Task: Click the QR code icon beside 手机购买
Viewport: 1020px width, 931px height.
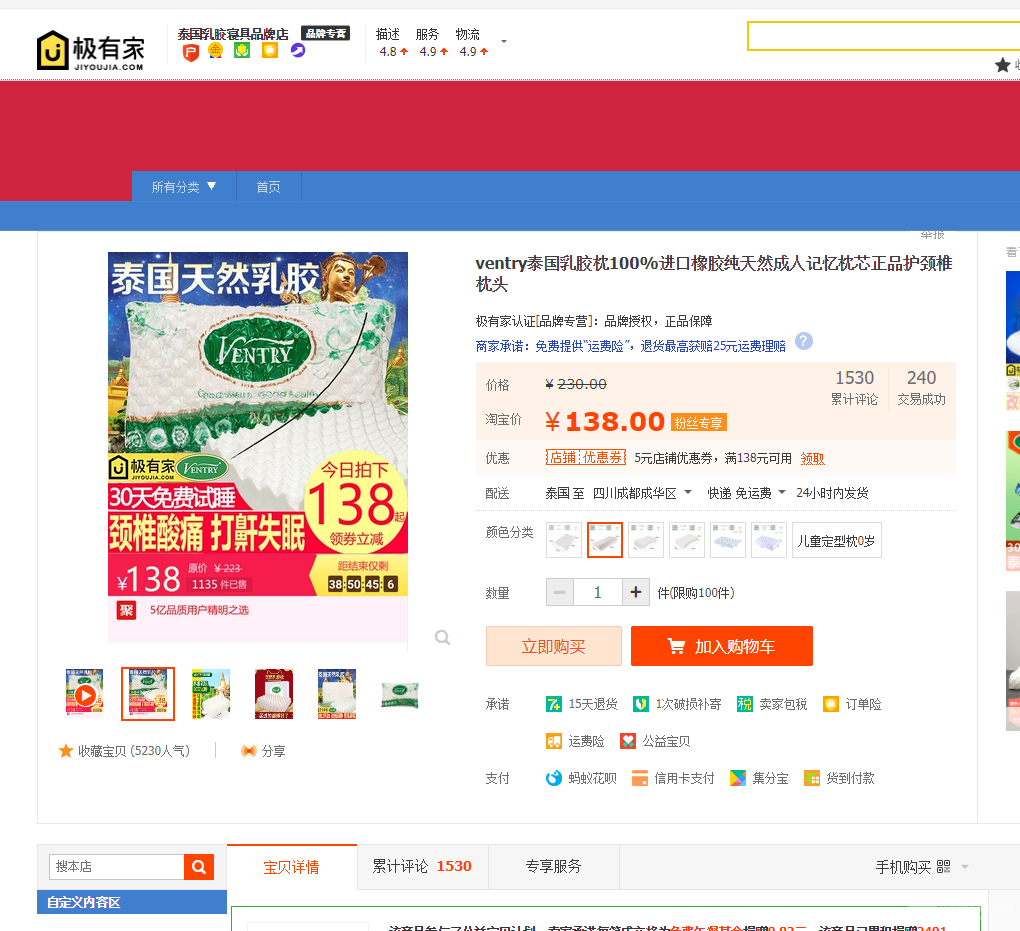Action: [943, 867]
